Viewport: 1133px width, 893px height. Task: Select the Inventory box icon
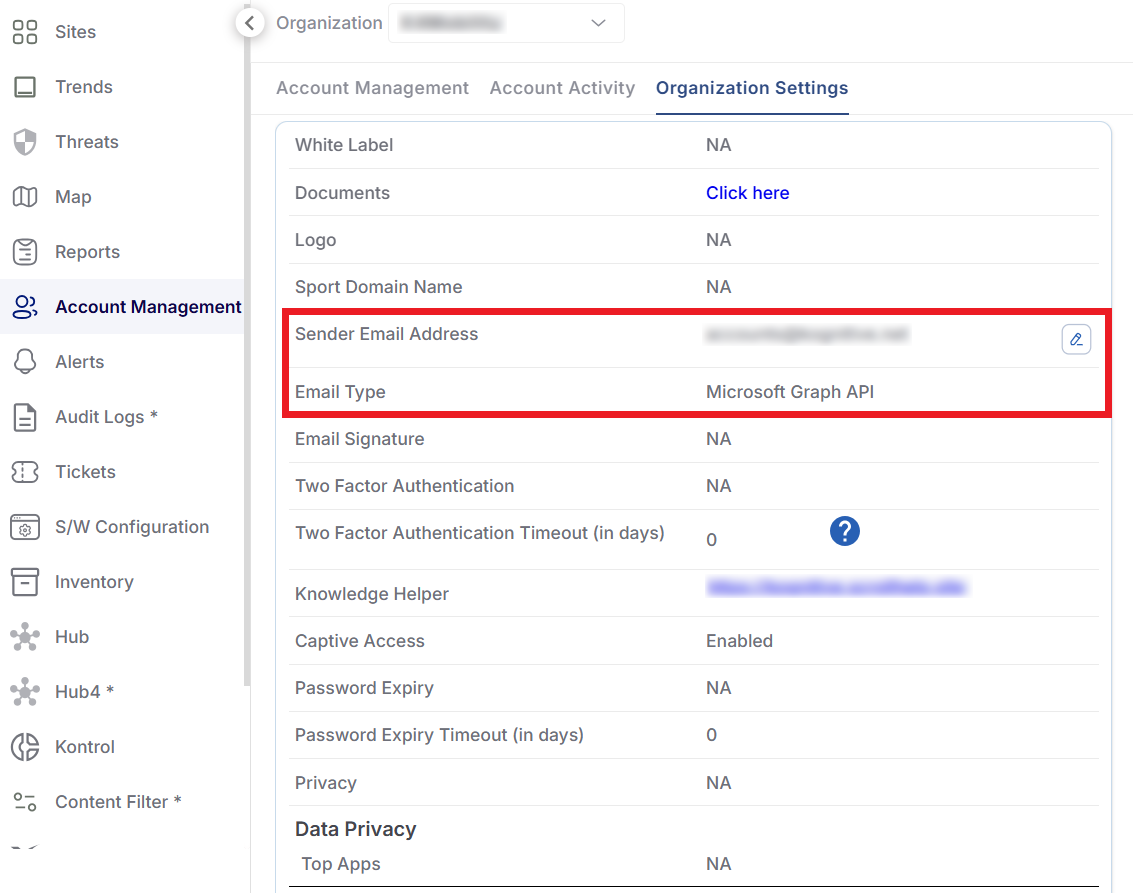25,582
